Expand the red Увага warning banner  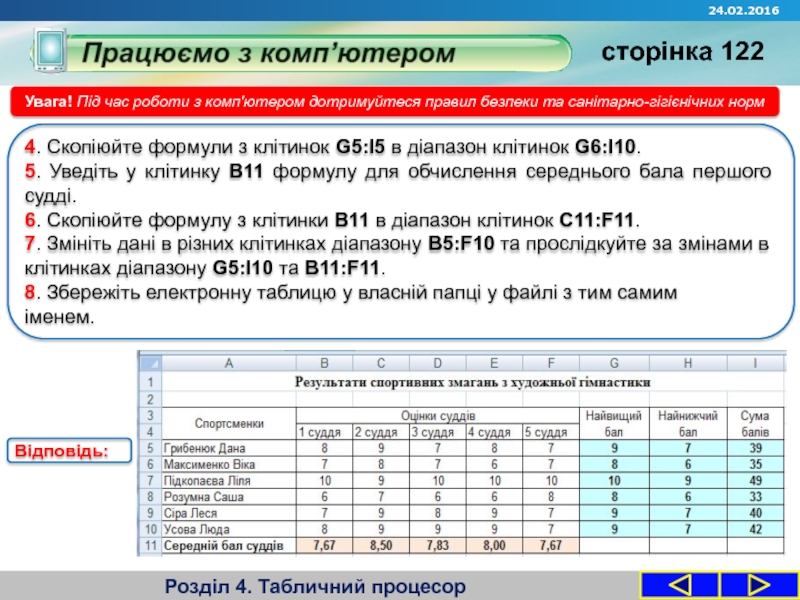(400, 100)
